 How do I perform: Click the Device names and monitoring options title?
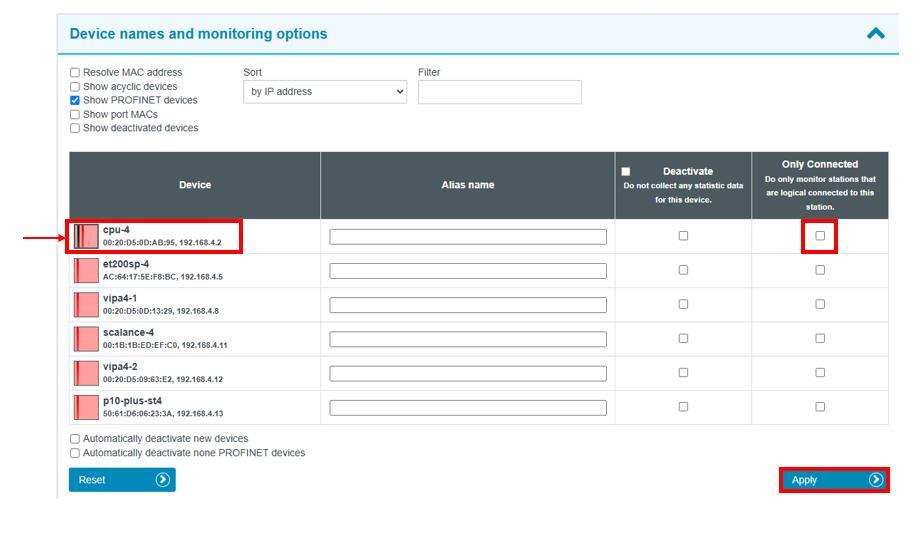pyautogui.click(x=199, y=34)
